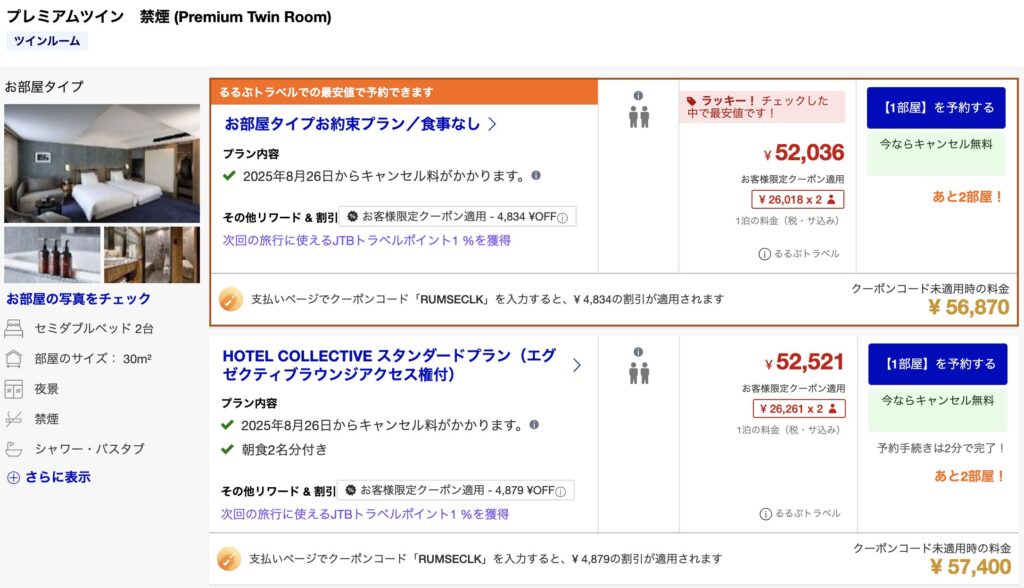Expand お部屋タイプお約束プラン via its chevron arrow
The height and width of the screenshot is (588, 1024).
point(492,125)
